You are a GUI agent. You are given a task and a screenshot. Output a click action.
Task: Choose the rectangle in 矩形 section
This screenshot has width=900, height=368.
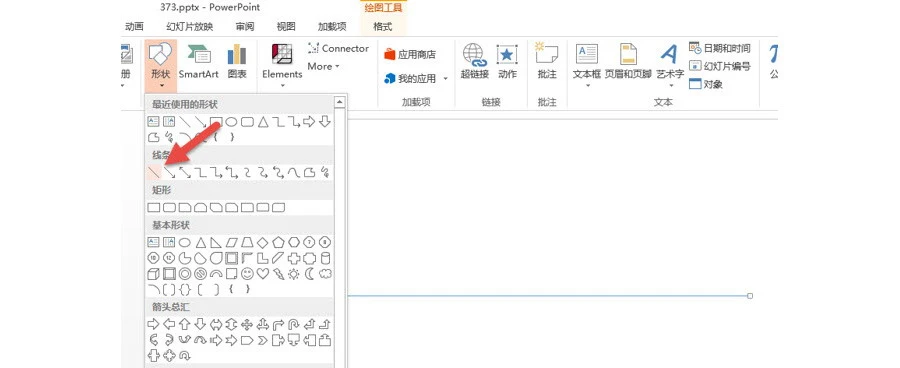153,207
